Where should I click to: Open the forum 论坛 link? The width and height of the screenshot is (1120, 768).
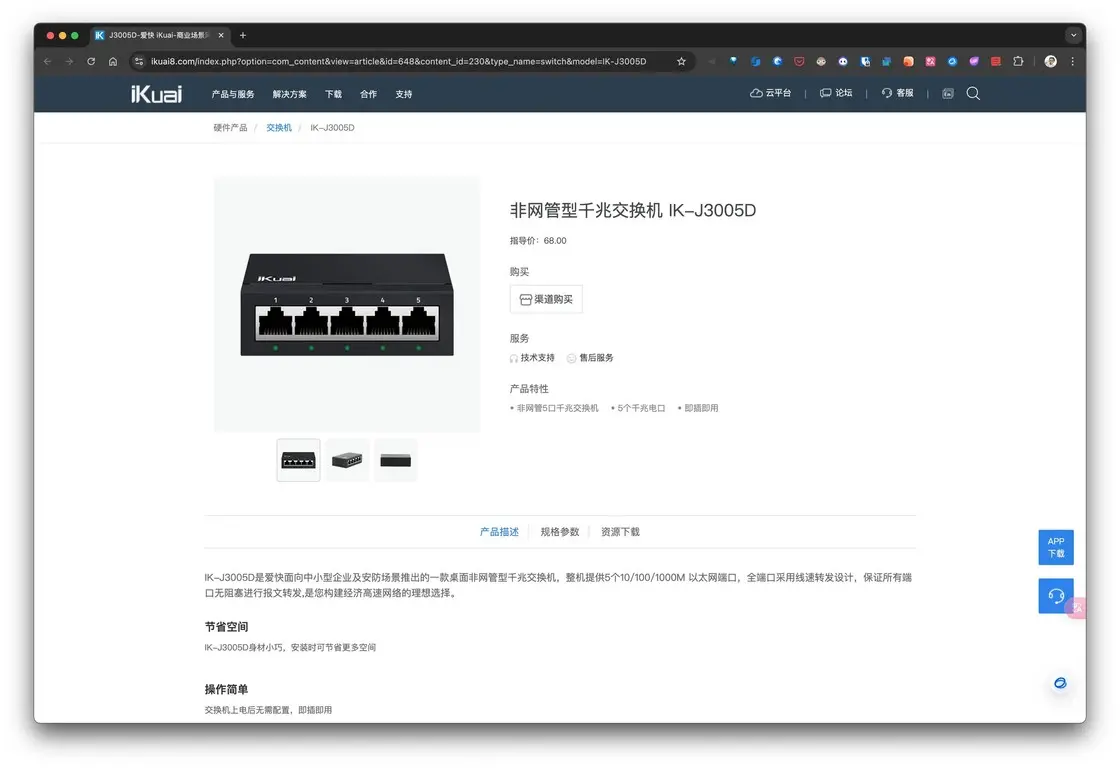836,93
